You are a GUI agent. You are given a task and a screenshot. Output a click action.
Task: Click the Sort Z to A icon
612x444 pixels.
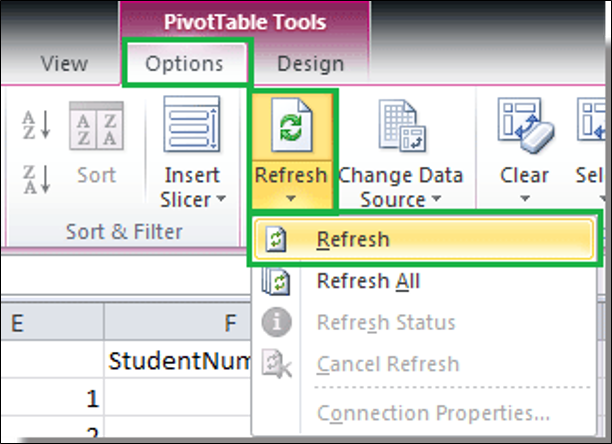point(36,179)
